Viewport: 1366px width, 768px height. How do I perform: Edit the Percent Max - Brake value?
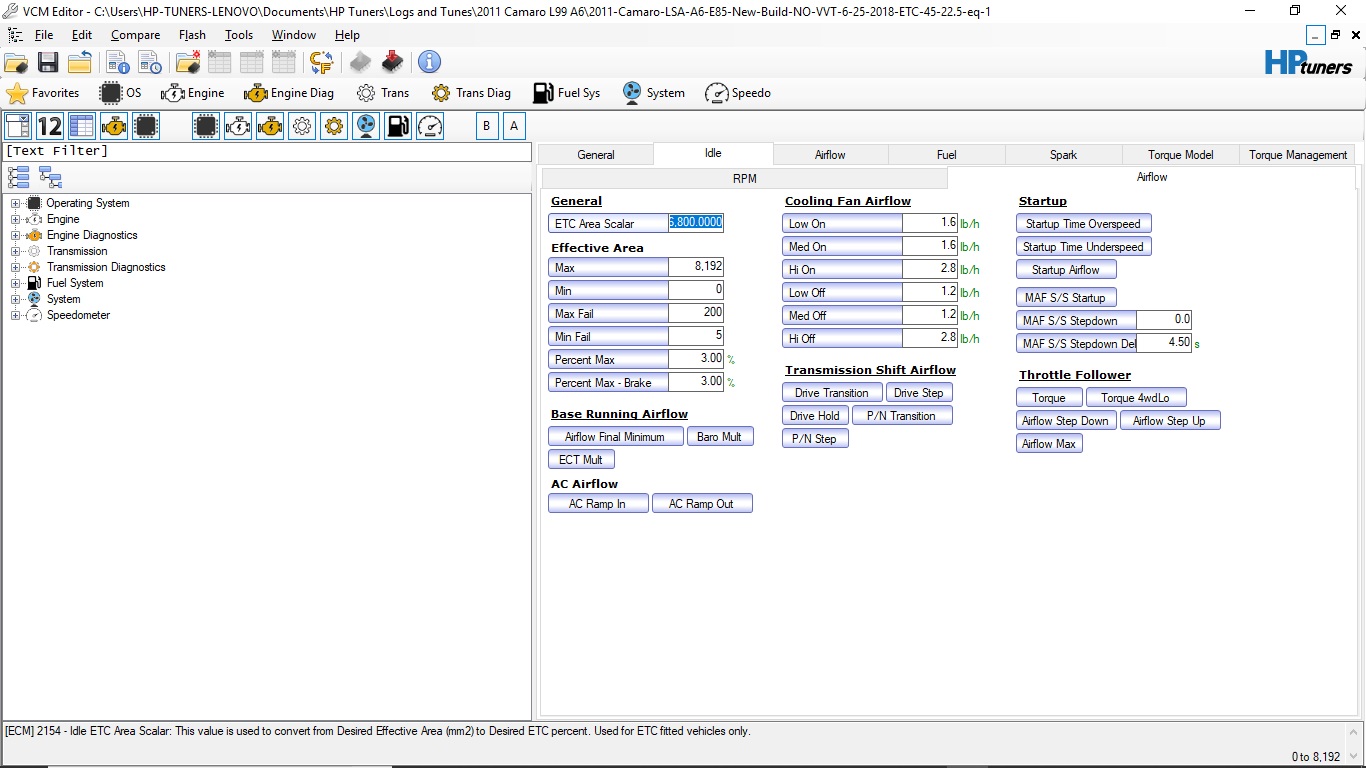point(695,382)
